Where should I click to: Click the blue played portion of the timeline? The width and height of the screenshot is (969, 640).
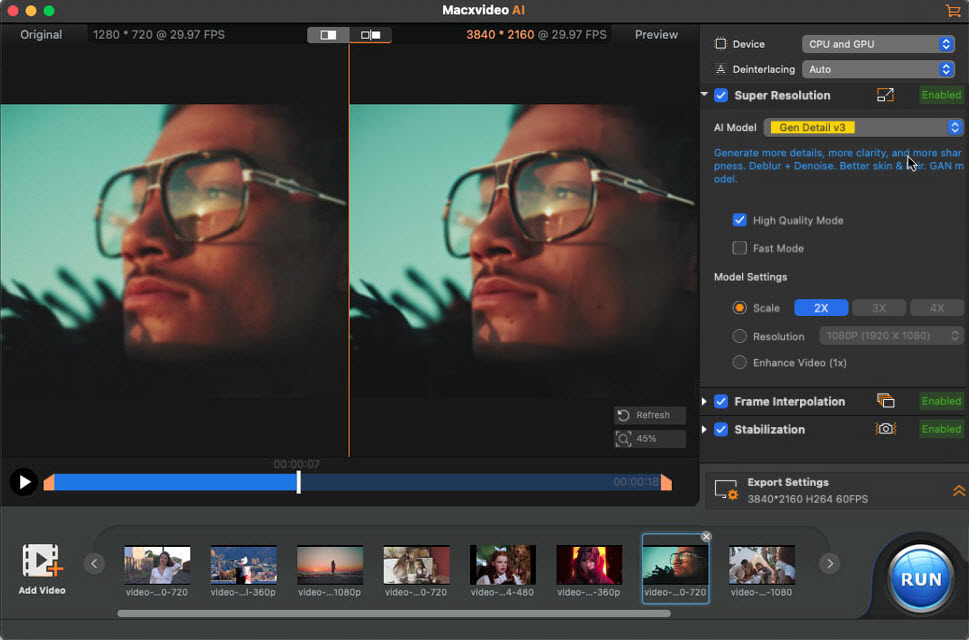(x=175, y=482)
